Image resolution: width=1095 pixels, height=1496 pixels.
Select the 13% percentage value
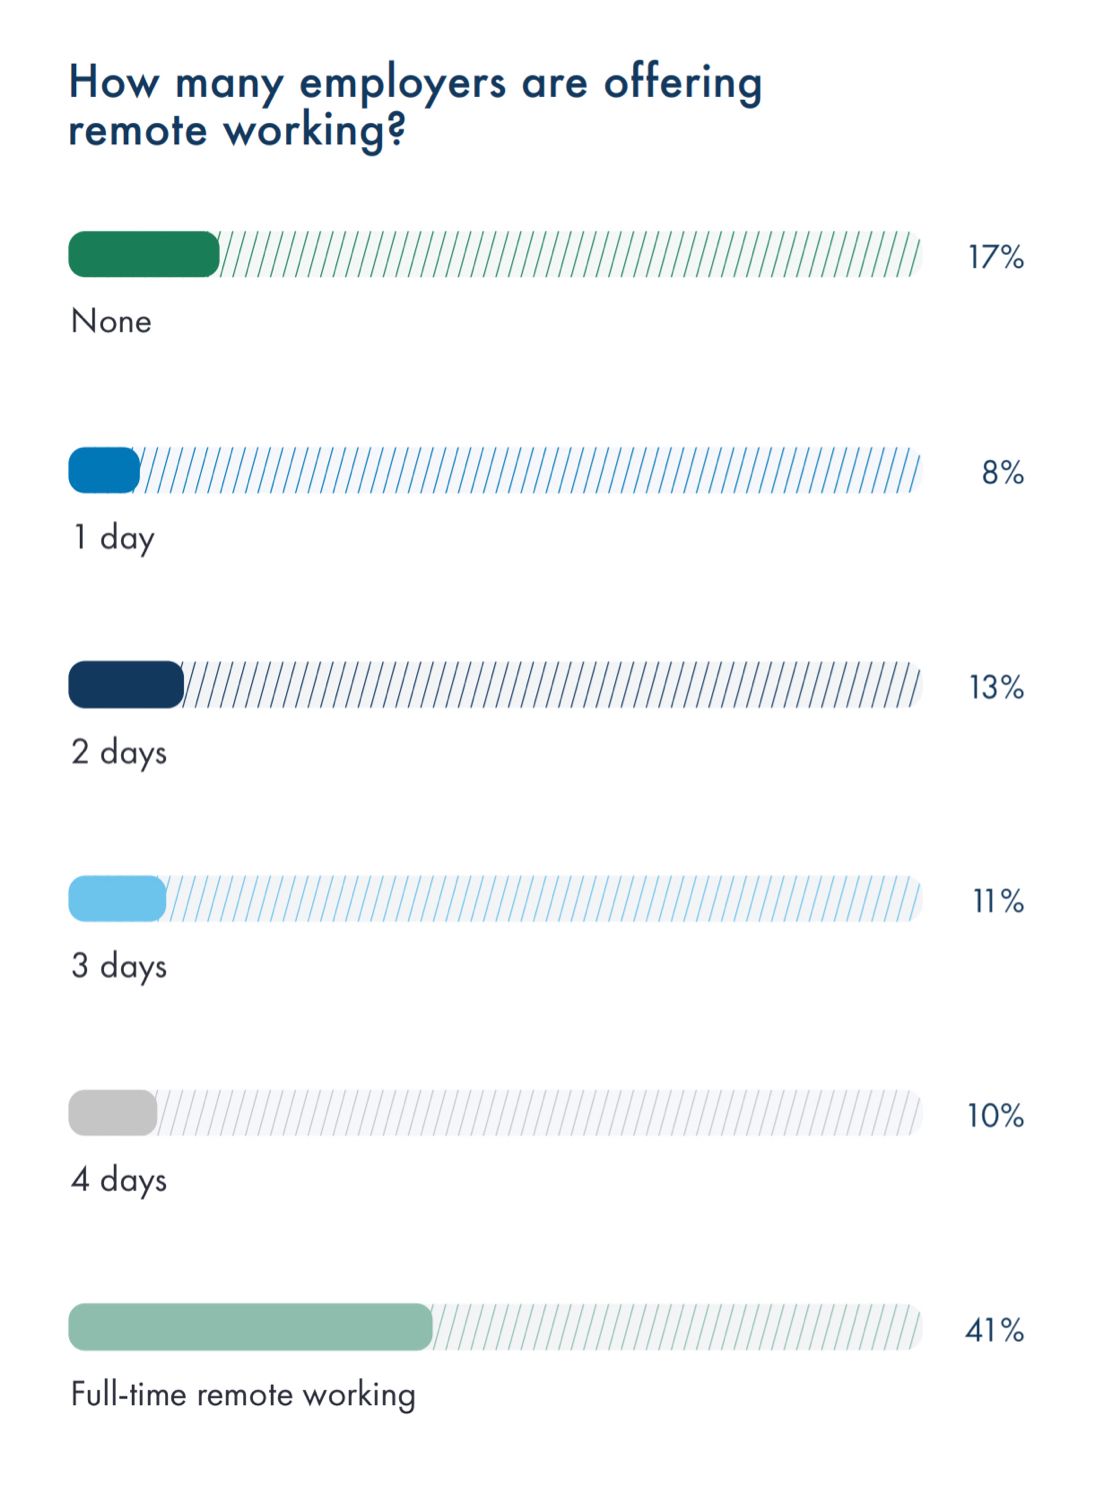coord(997,687)
